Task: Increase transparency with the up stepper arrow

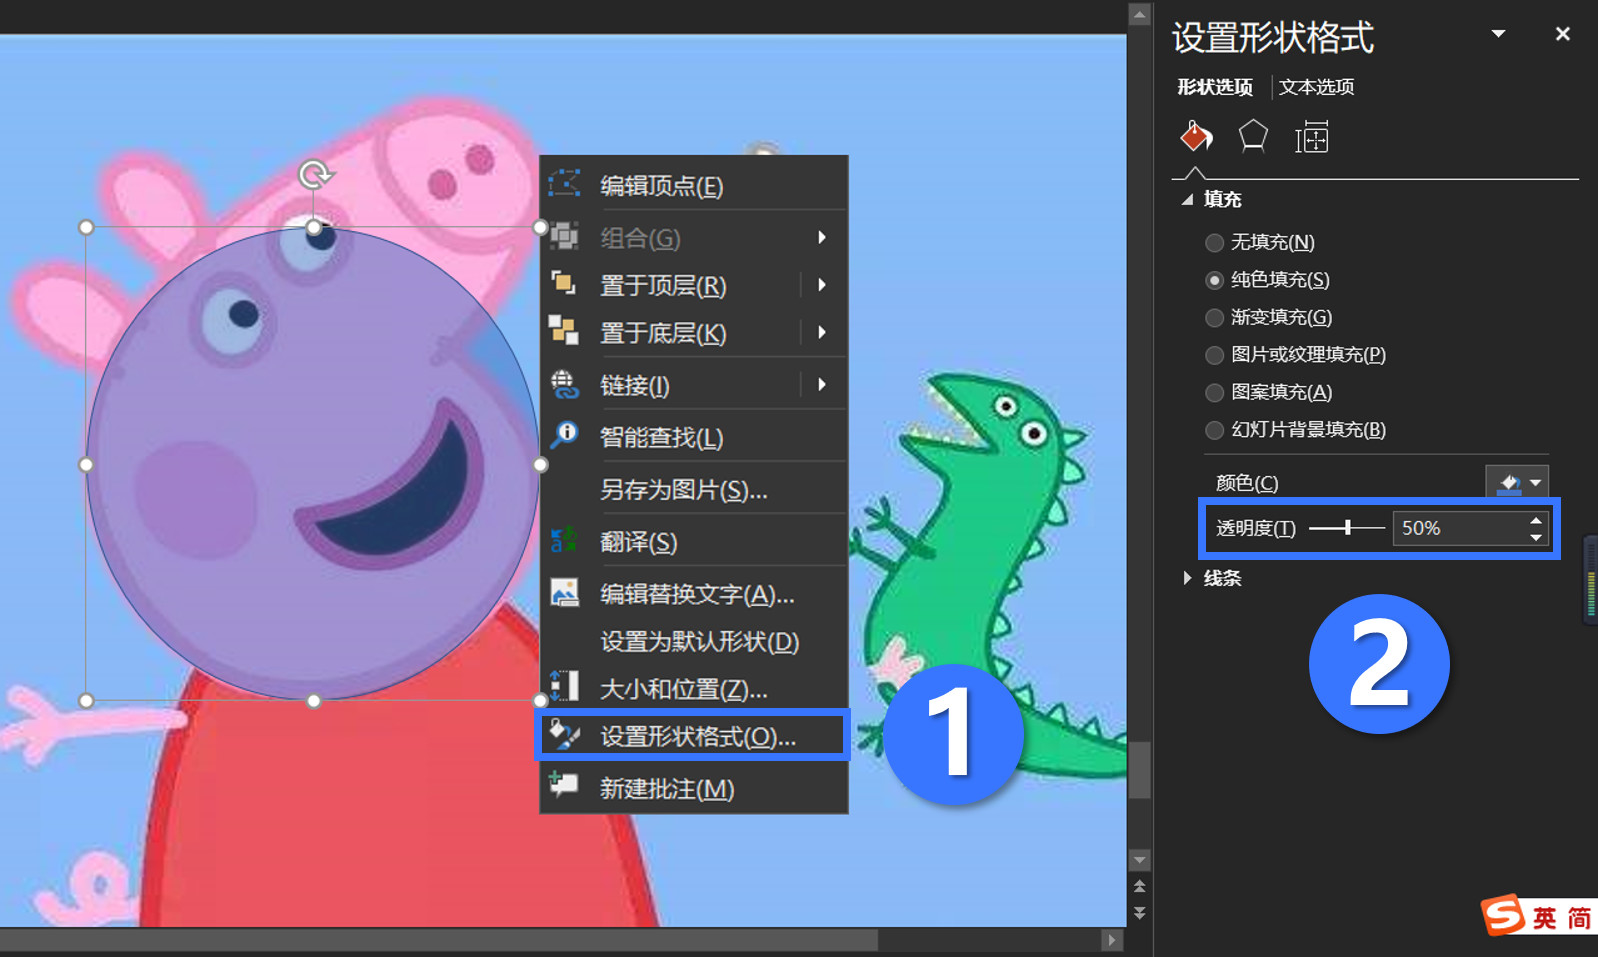Action: [x=1536, y=520]
